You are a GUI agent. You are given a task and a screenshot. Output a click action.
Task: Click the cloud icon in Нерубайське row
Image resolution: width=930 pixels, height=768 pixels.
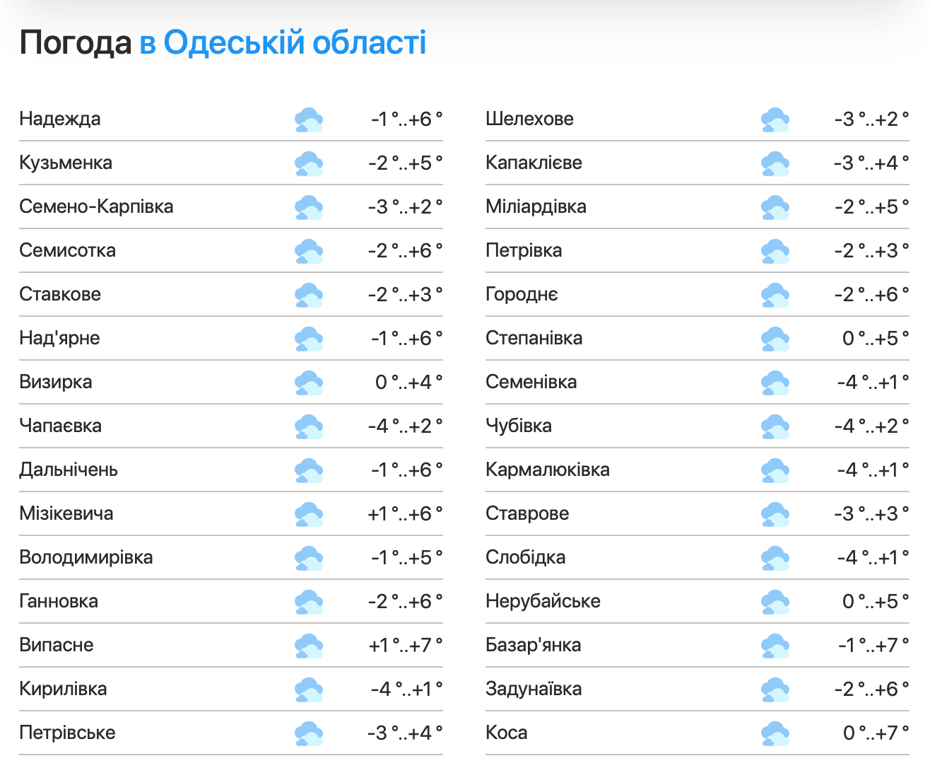775,602
